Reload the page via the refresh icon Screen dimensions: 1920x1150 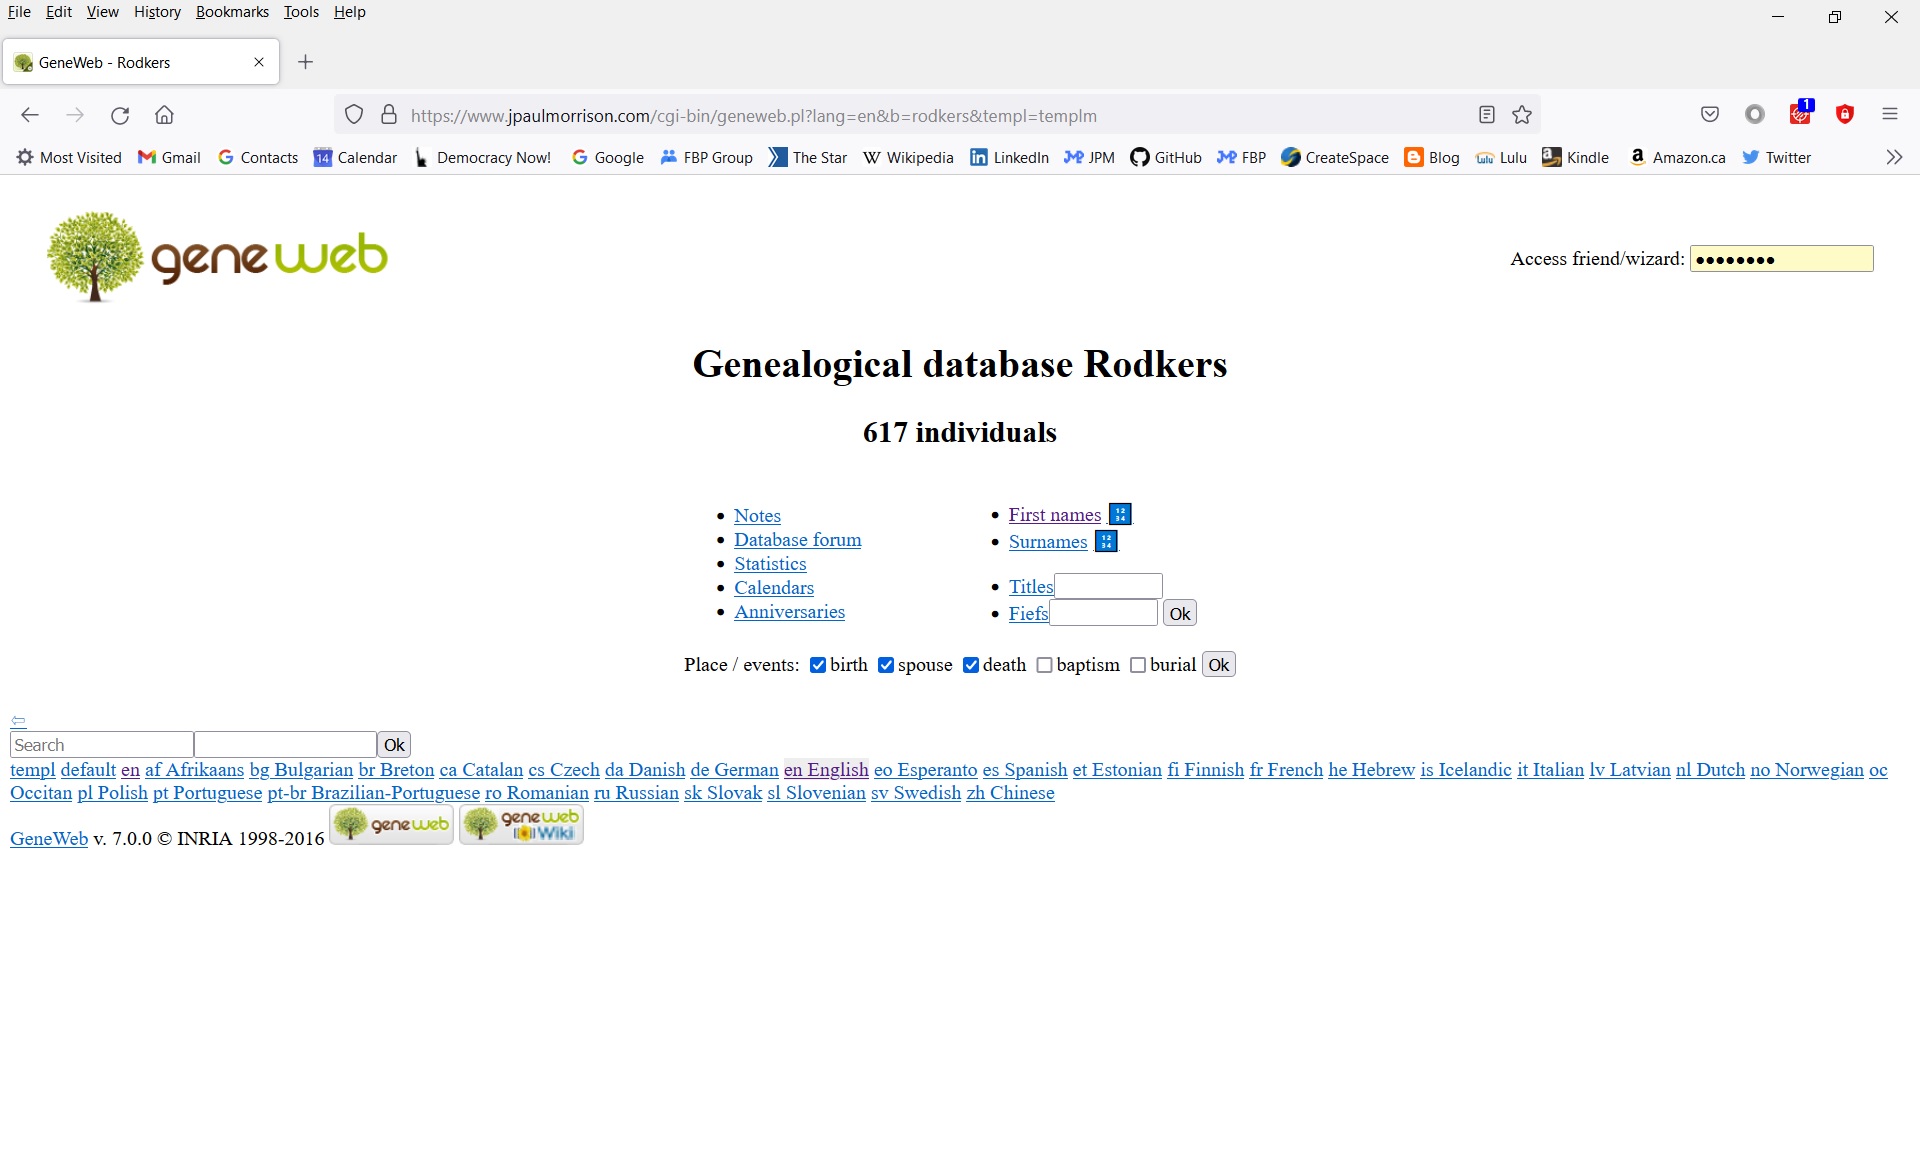pyautogui.click(x=120, y=115)
